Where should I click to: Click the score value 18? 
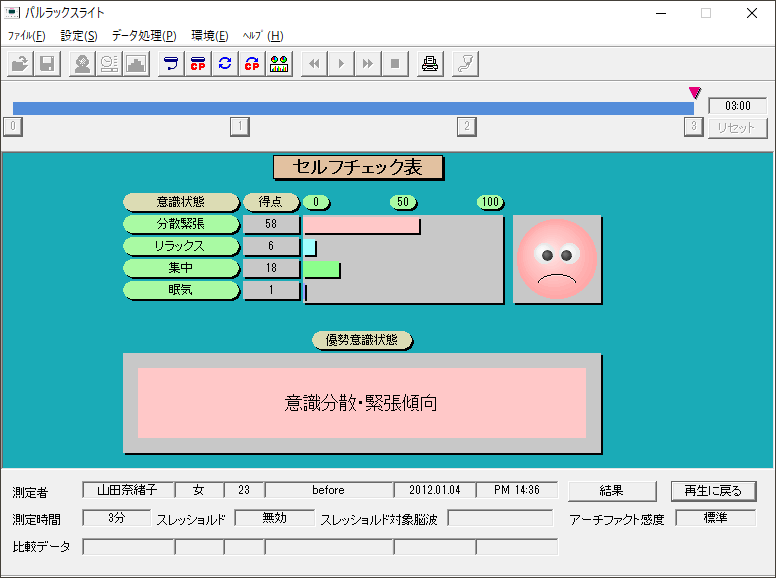(271, 268)
